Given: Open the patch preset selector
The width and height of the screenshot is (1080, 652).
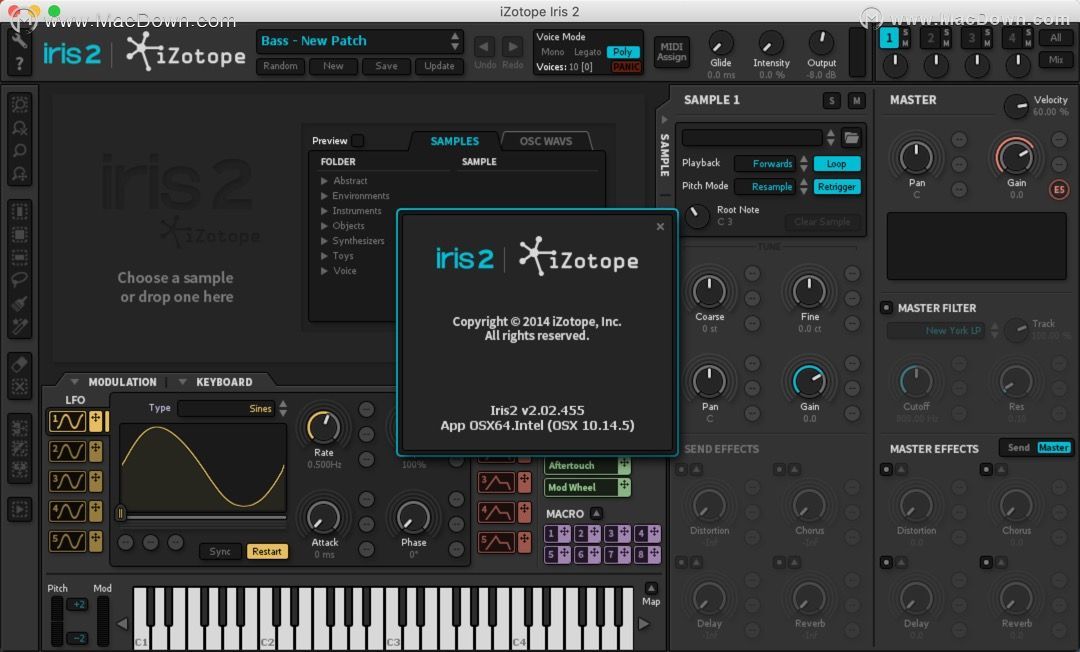Looking at the screenshot, I should point(359,41).
